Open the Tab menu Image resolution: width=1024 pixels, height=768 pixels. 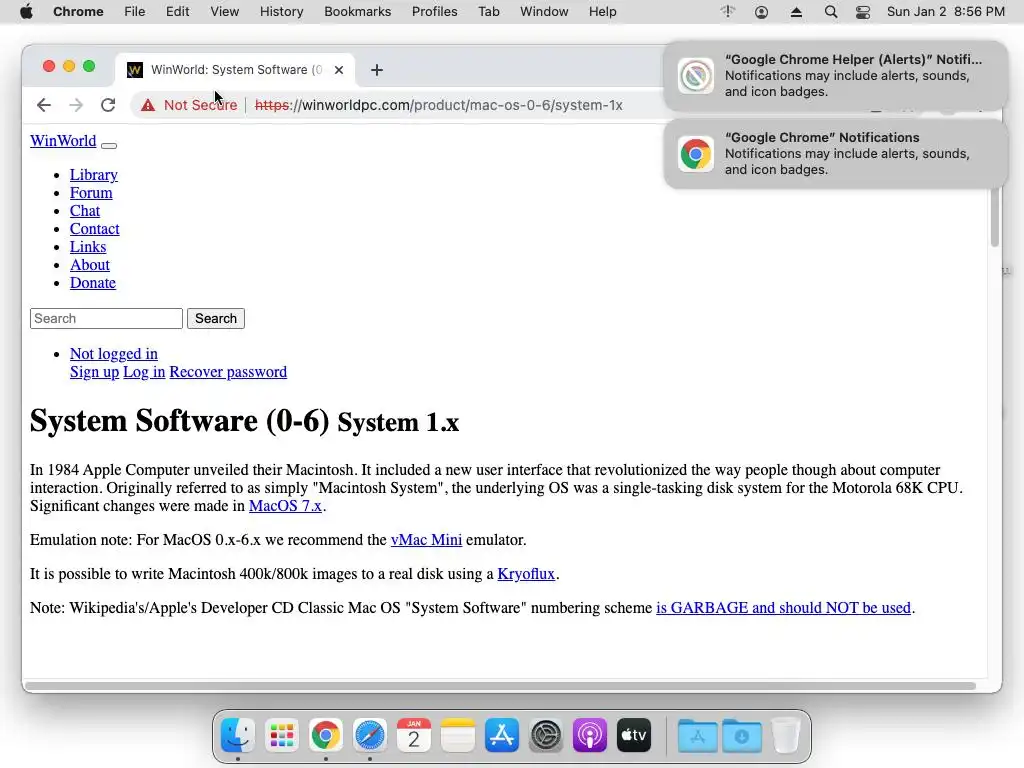(x=488, y=12)
